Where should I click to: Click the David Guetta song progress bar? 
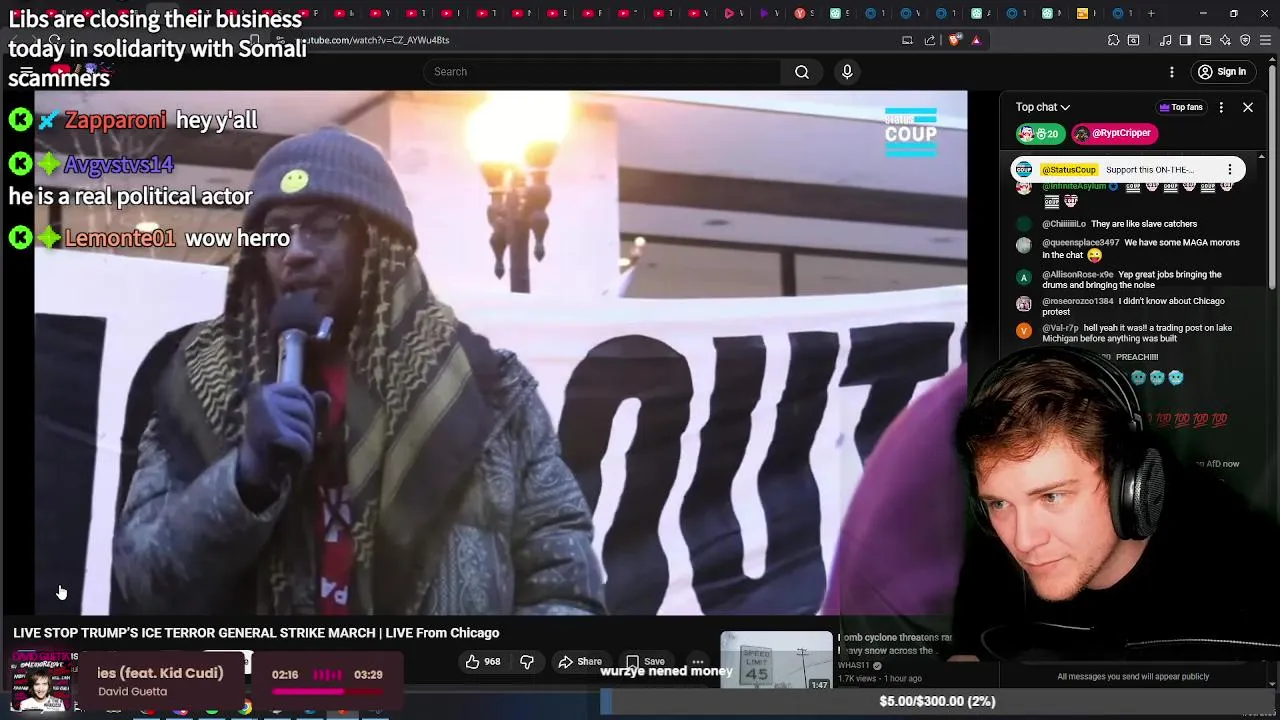[x=329, y=691]
